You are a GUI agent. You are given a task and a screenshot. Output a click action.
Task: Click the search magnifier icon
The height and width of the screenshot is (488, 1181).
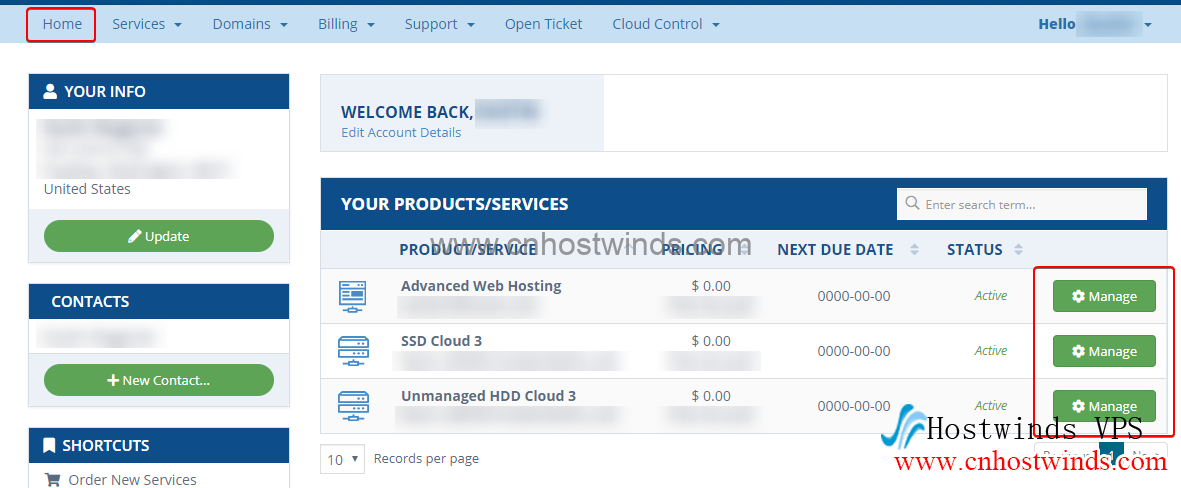click(x=912, y=204)
